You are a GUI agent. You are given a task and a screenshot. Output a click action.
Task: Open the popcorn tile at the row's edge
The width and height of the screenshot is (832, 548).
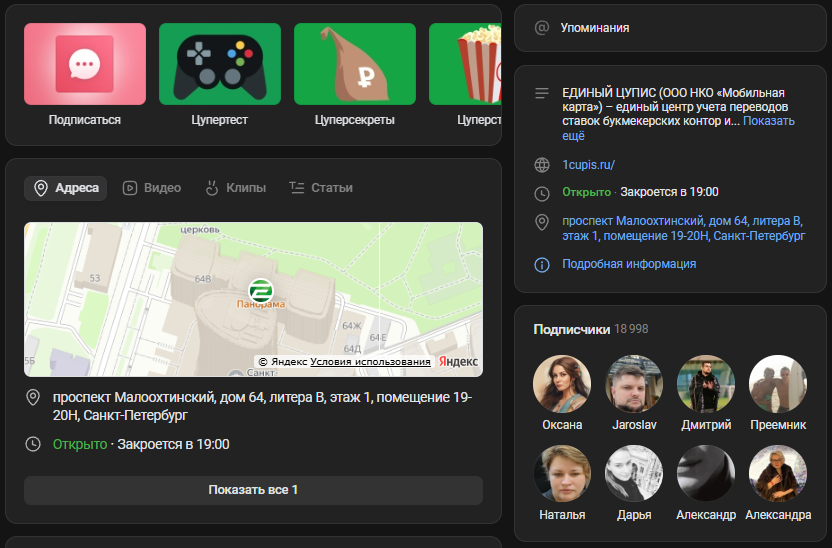coord(465,64)
